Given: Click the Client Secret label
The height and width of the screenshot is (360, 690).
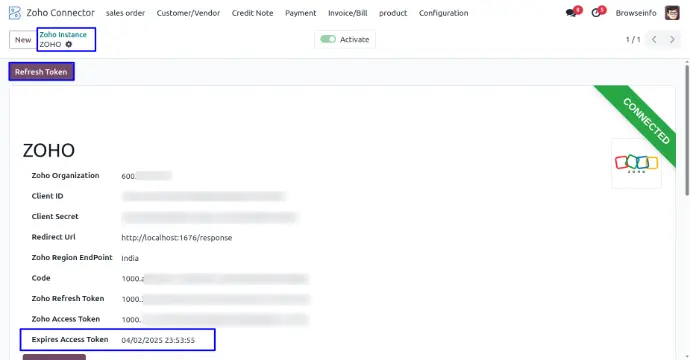Looking at the screenshot, I should (55, 216).
